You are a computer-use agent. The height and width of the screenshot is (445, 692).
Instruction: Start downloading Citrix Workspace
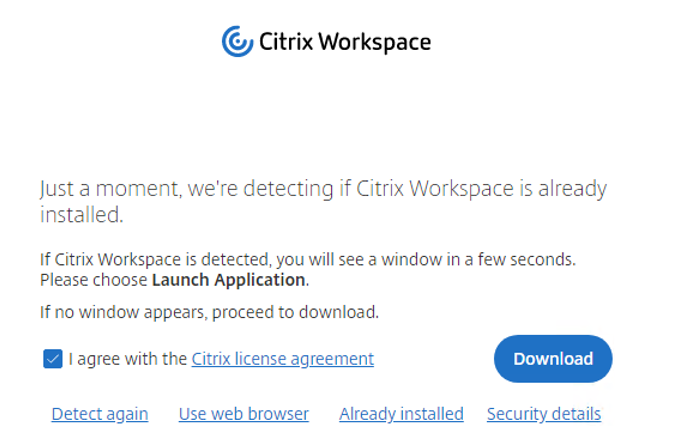click(552, 359)
